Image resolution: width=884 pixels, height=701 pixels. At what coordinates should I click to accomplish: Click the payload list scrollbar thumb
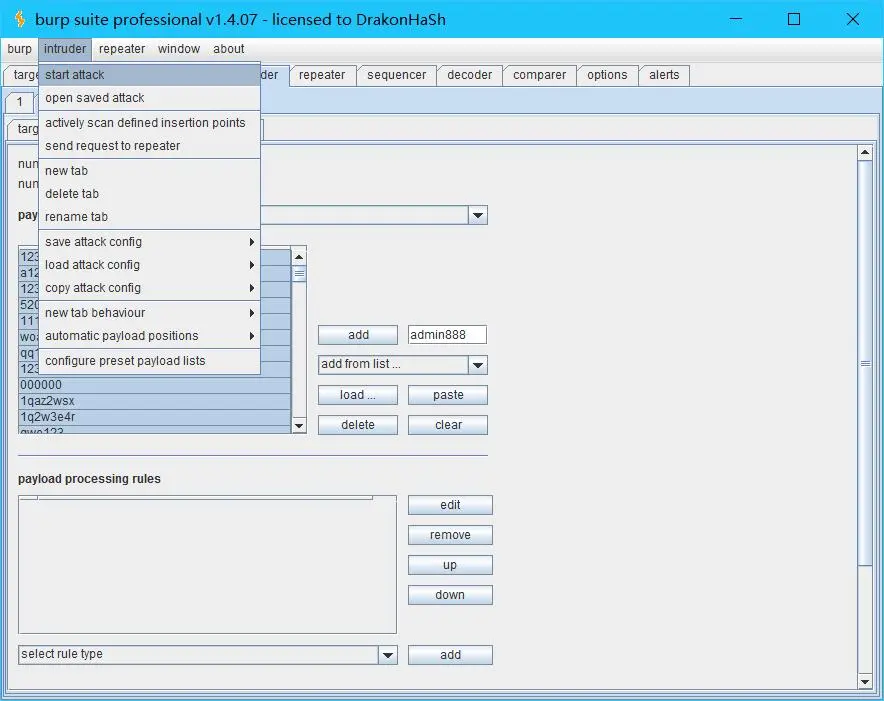(x=299, y=275)
